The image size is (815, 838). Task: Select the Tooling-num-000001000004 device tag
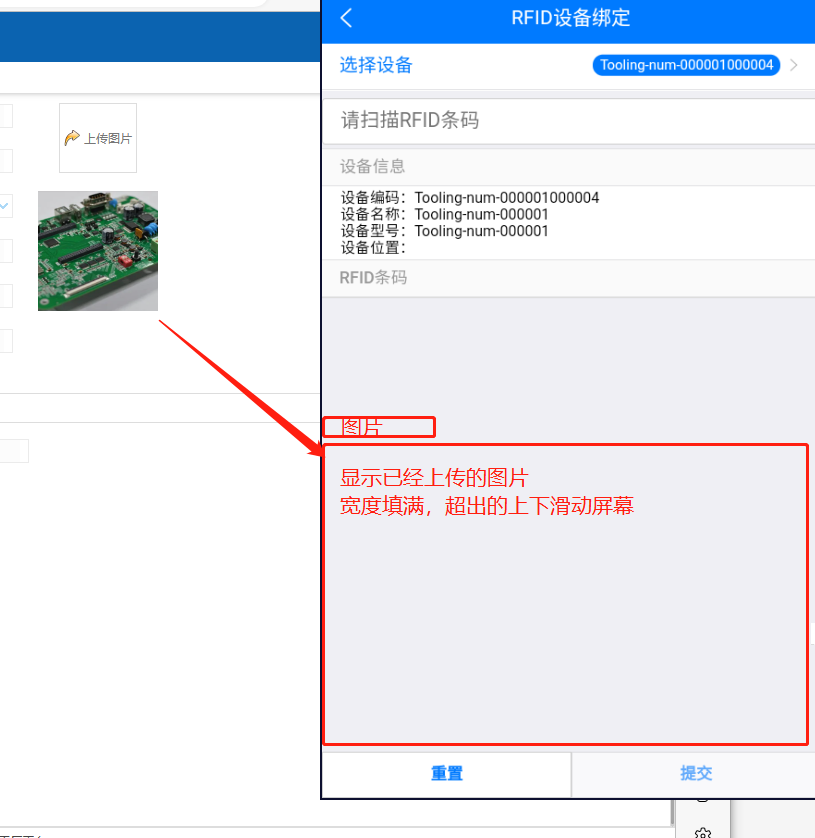tap(686, 65)
